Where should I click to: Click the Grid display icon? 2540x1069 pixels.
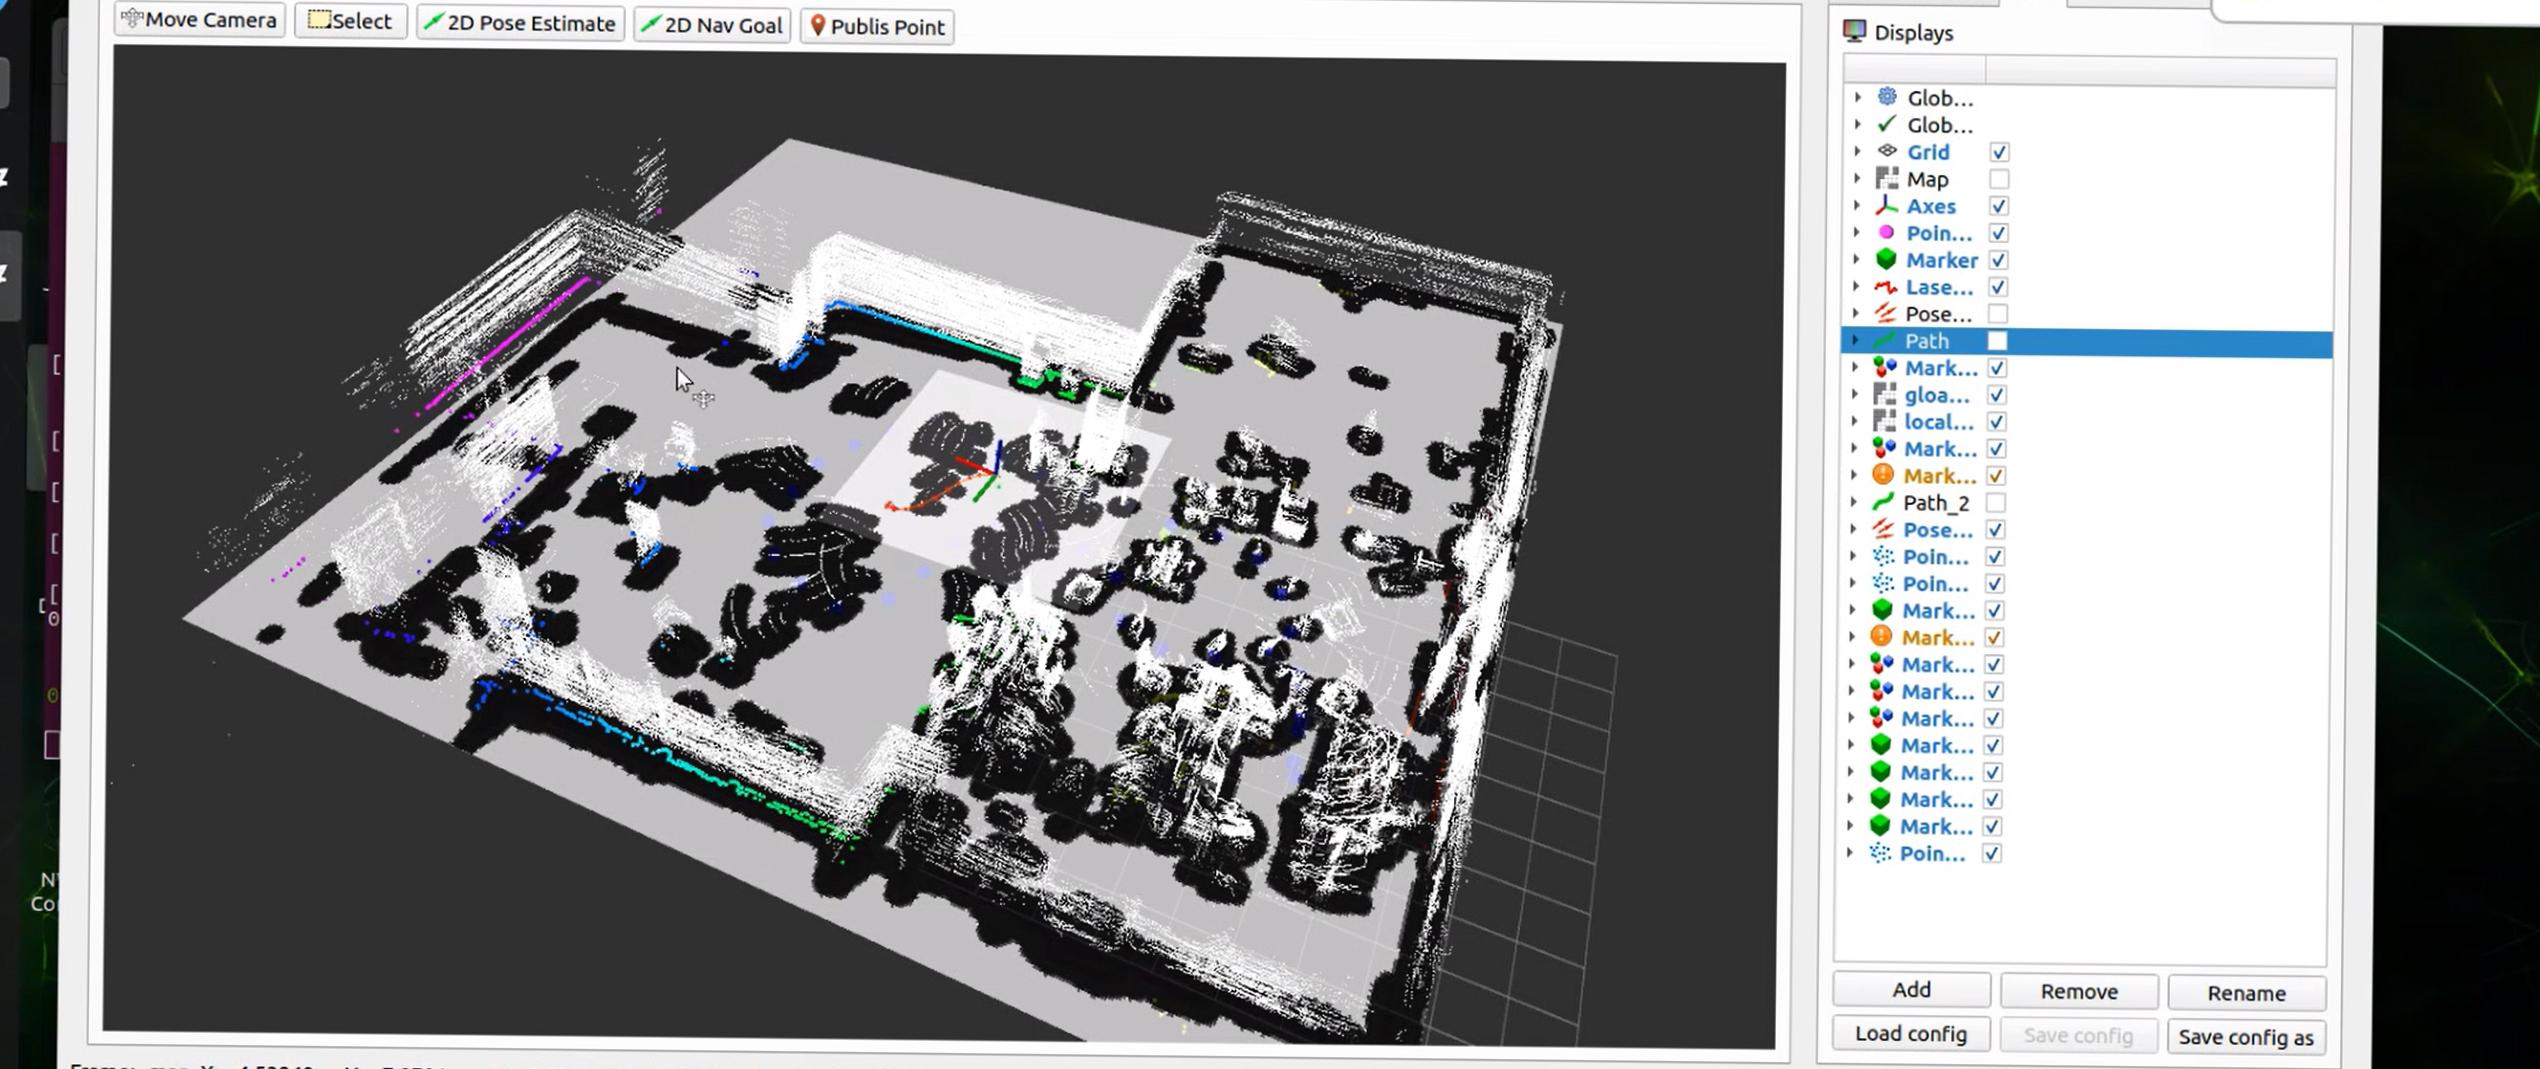click(x=1887, y=152)
